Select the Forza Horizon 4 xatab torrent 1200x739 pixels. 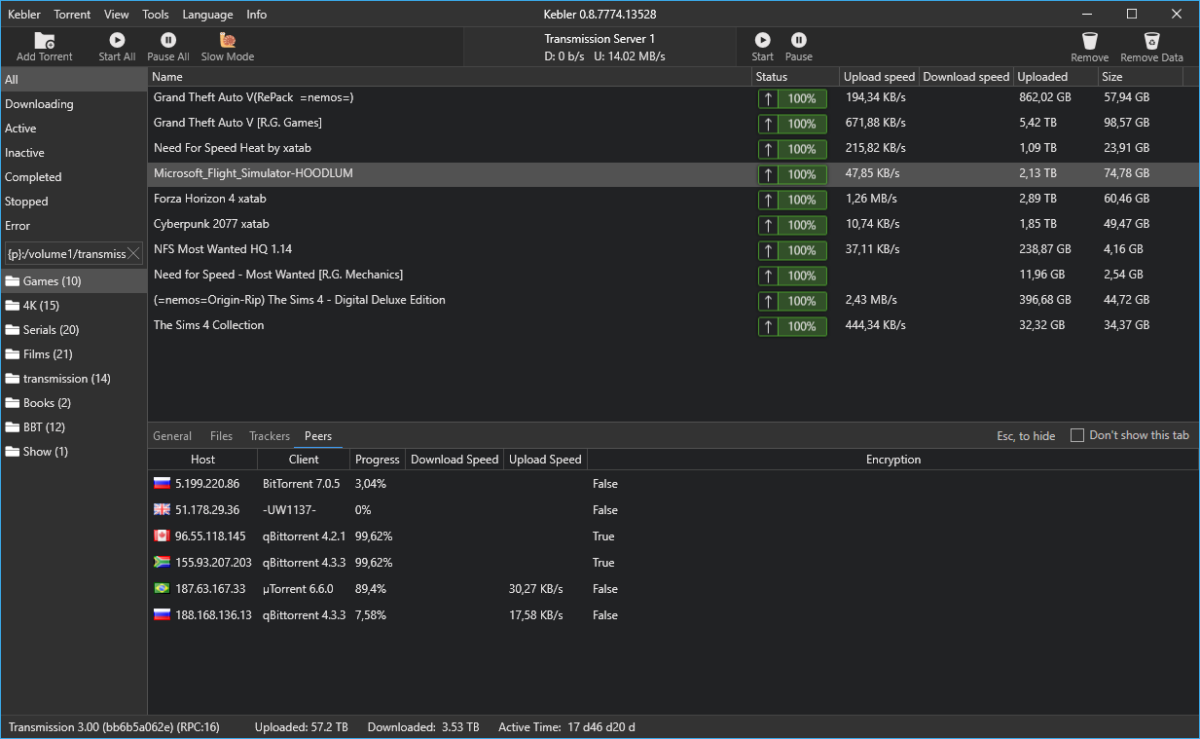click(673, 199)
